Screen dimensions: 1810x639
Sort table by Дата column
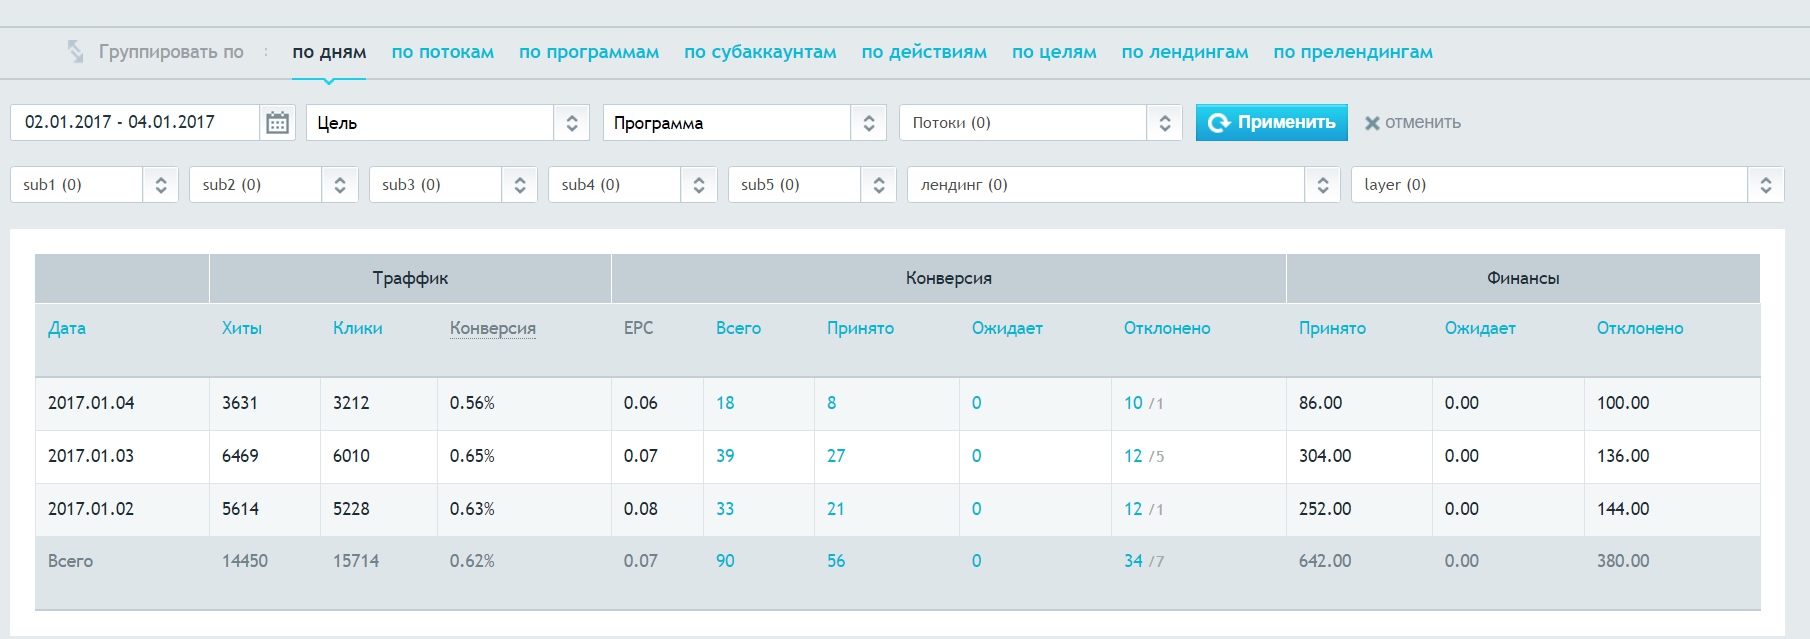tap(67, 328)
